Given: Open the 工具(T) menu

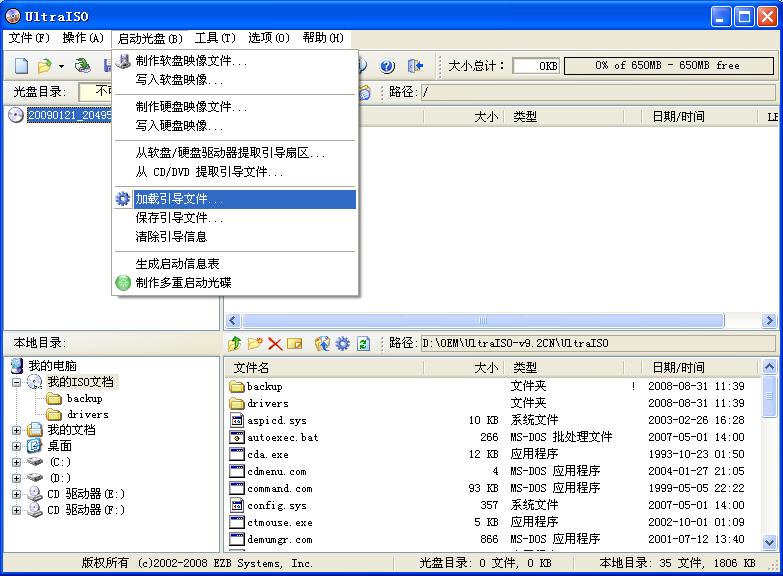Looking at the screenshot, I should point(215,38).
